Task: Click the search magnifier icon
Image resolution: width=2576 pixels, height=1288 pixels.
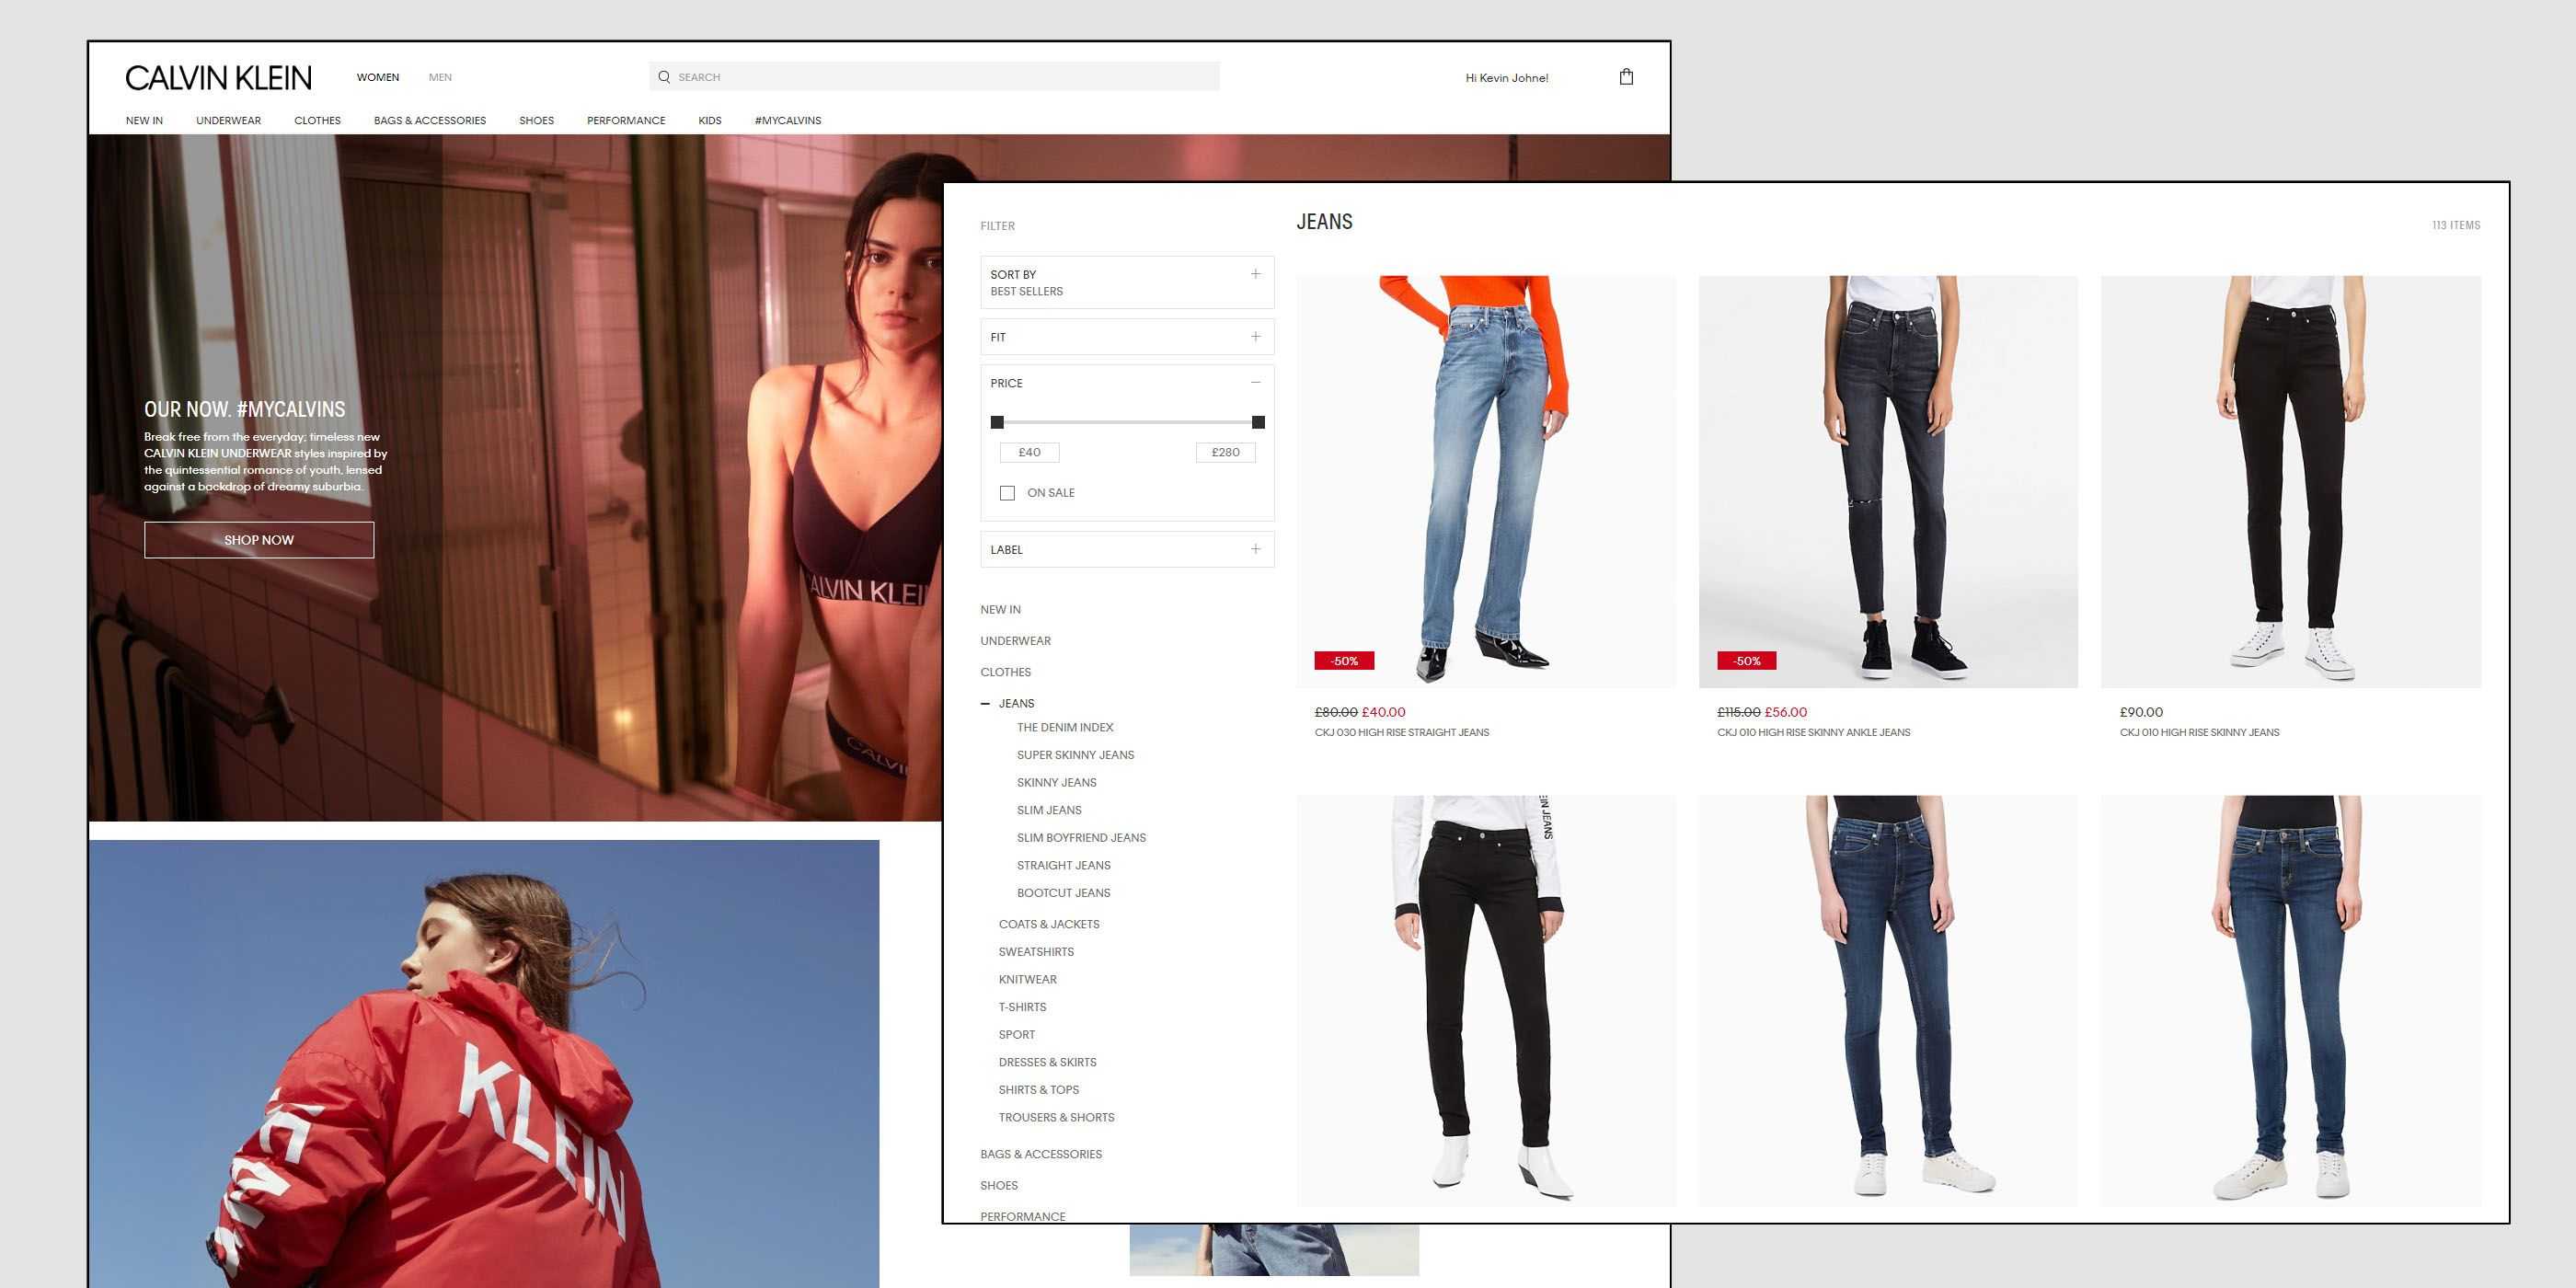Action: tap(664, 77)
